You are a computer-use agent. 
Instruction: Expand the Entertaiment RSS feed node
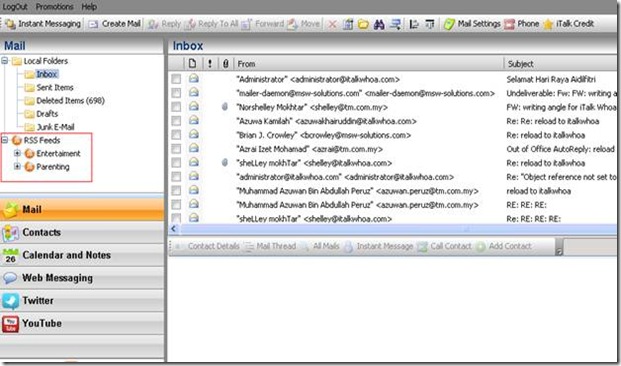17,153
